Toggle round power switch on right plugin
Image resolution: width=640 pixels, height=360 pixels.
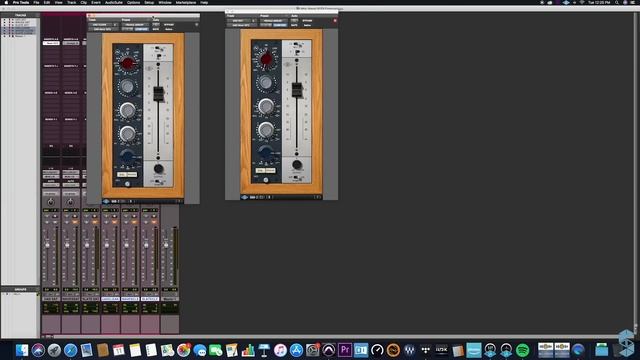pos(266,180)
